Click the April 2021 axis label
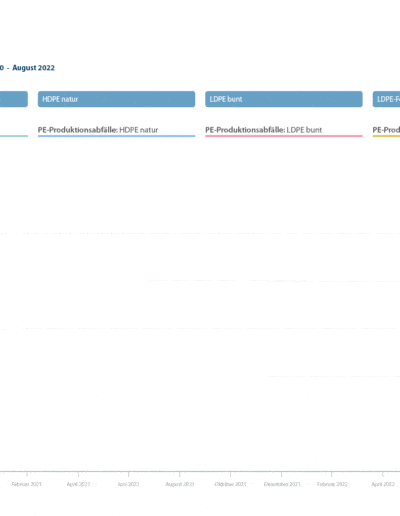400x516 pixels. point(78,484)
